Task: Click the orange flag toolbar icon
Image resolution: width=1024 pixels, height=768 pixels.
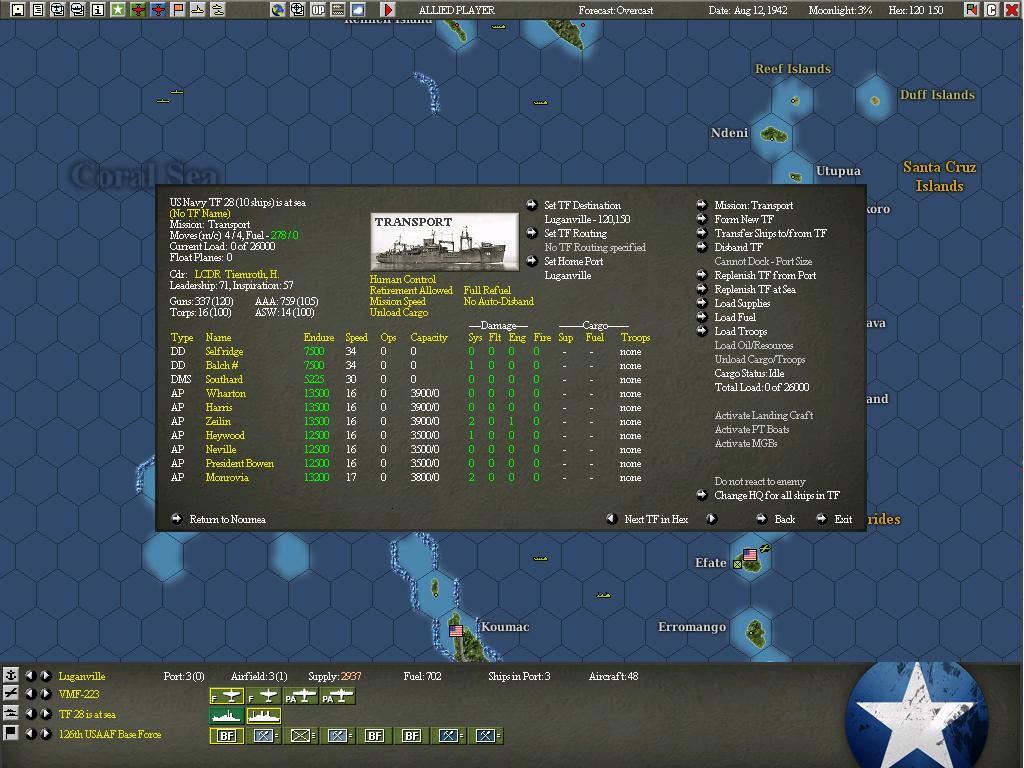Action: tap(178, 10)
